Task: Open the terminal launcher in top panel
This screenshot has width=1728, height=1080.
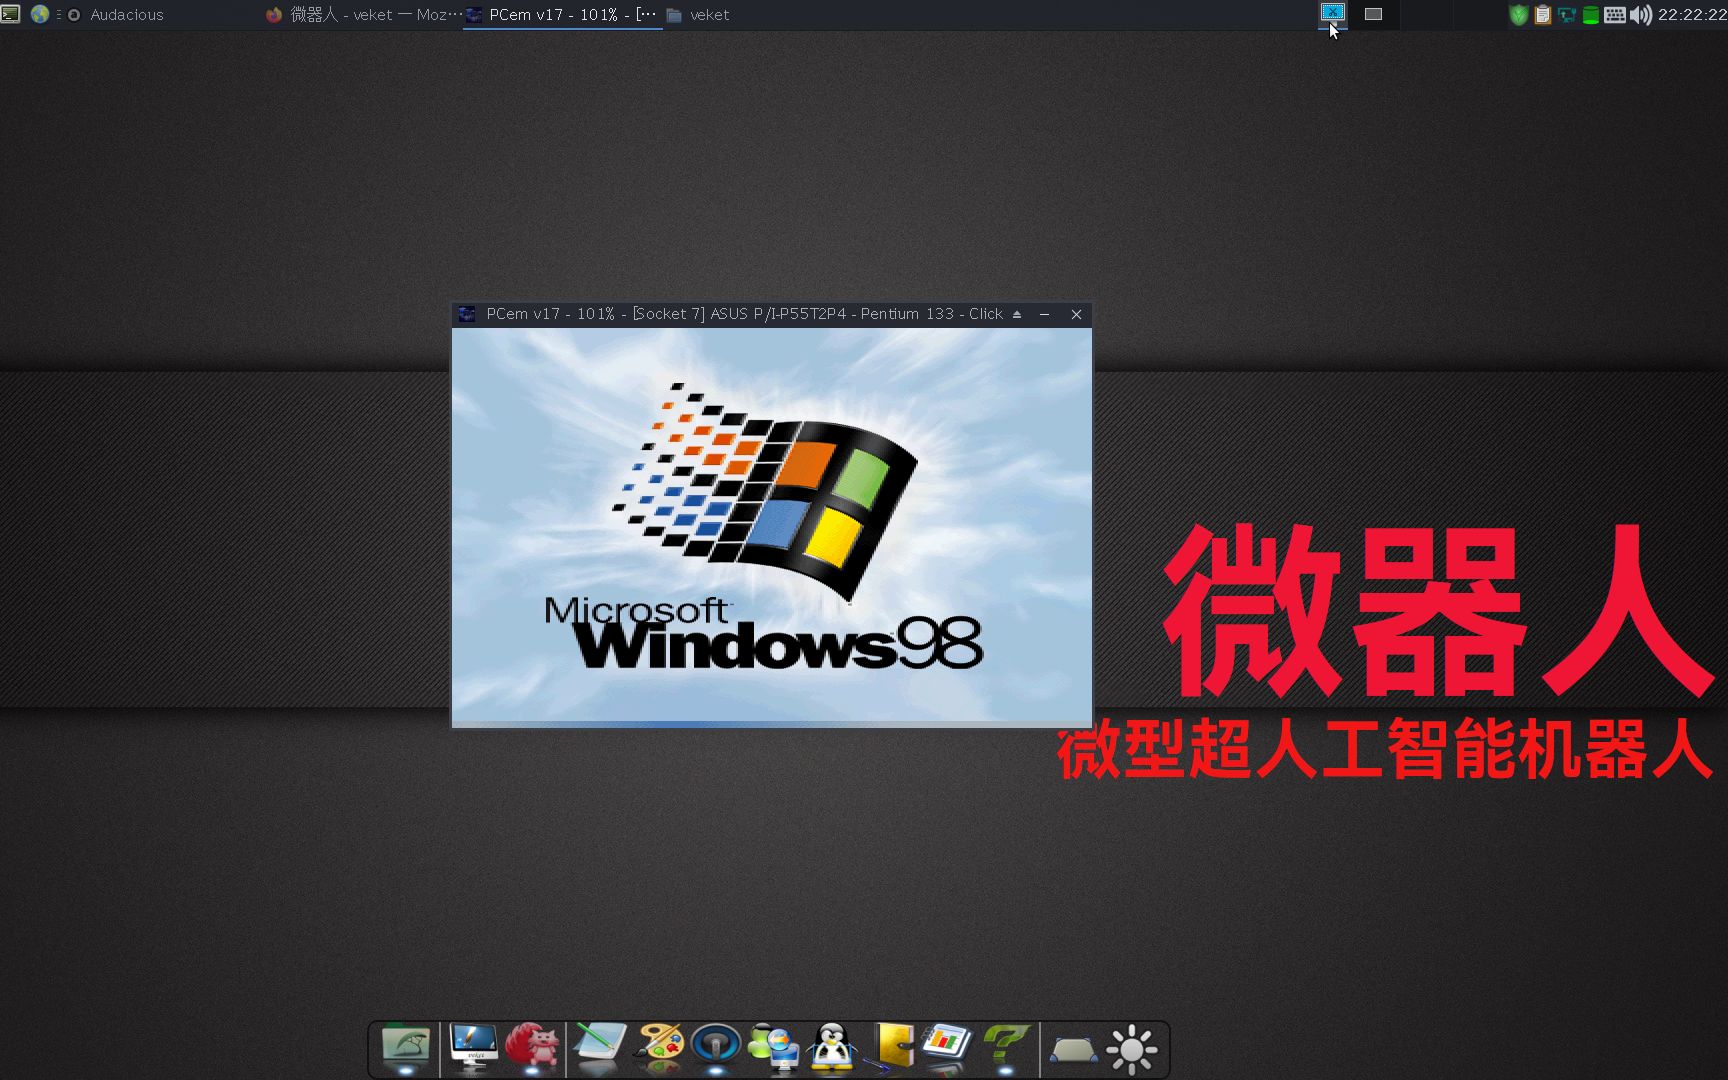Action: pyautogui.click(x=10, y=14)
